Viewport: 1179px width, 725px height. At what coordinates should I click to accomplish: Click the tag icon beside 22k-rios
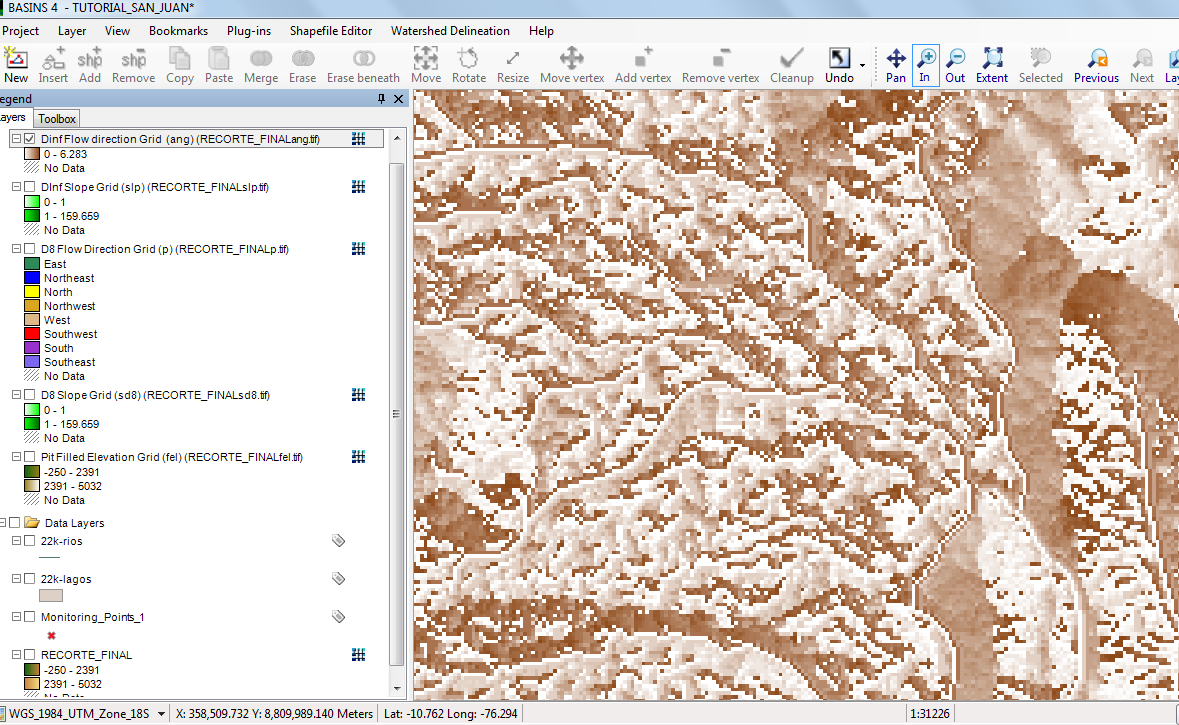click(x=338, y=540)
